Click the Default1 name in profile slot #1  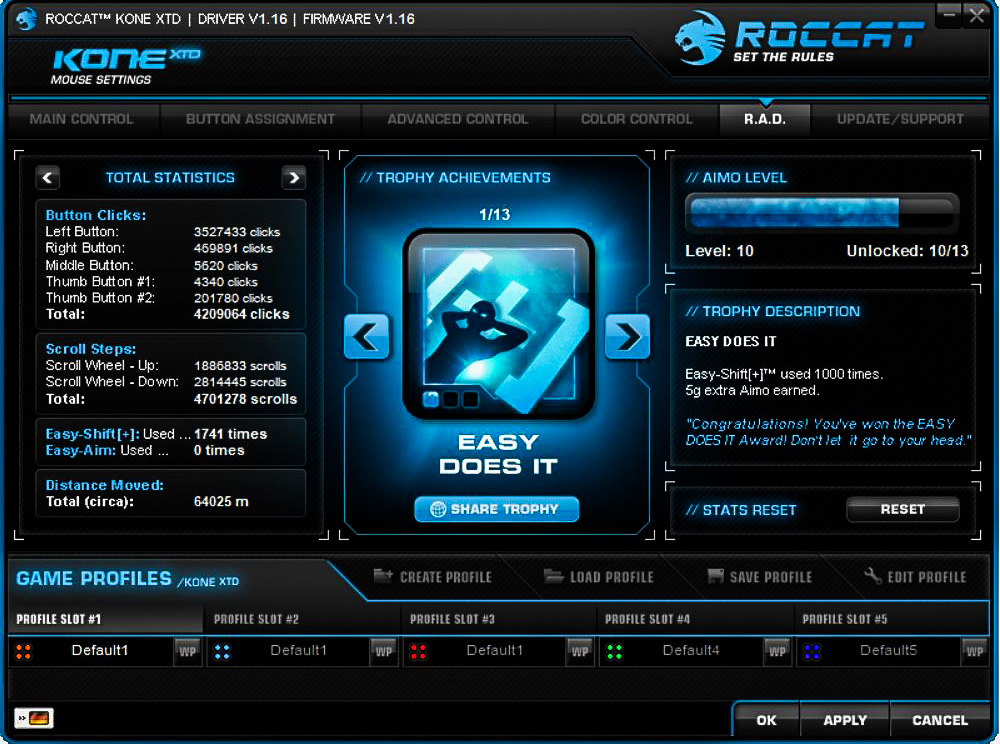pyautogui.click(x=99, y=650)
